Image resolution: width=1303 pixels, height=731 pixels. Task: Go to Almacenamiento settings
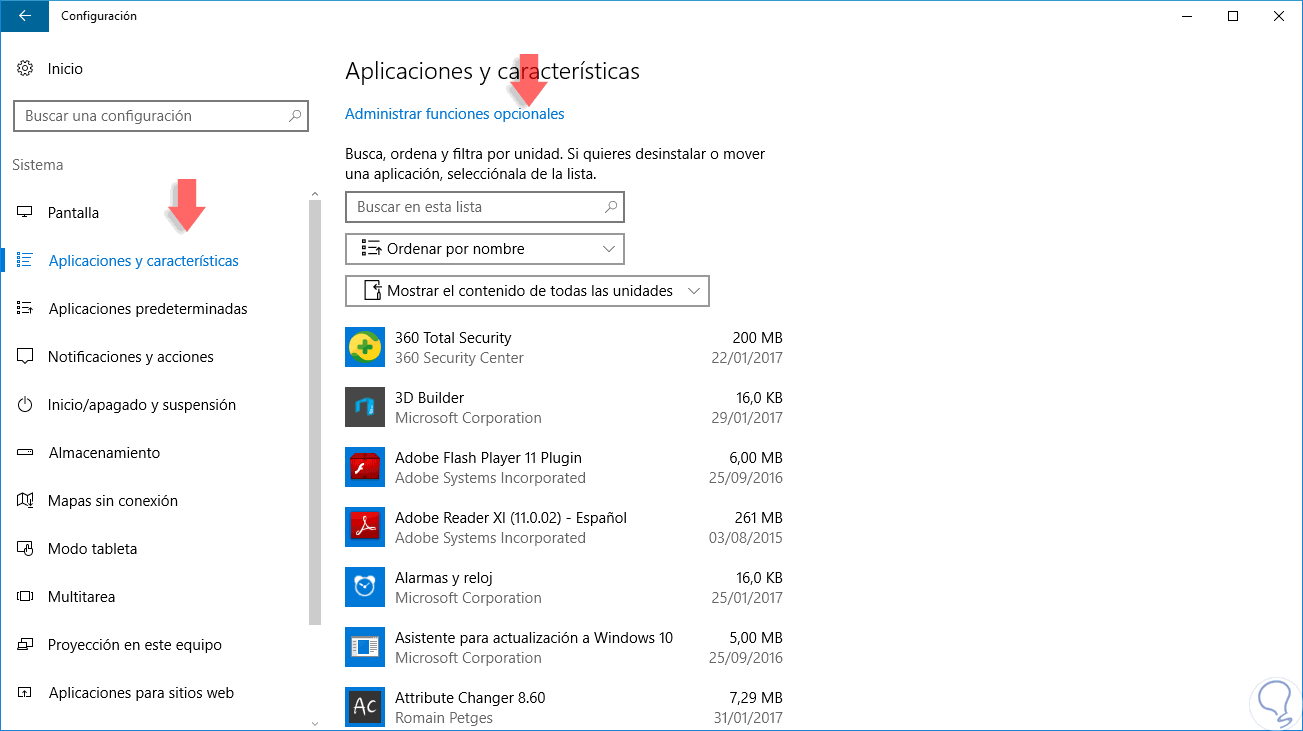pos(104,453)
